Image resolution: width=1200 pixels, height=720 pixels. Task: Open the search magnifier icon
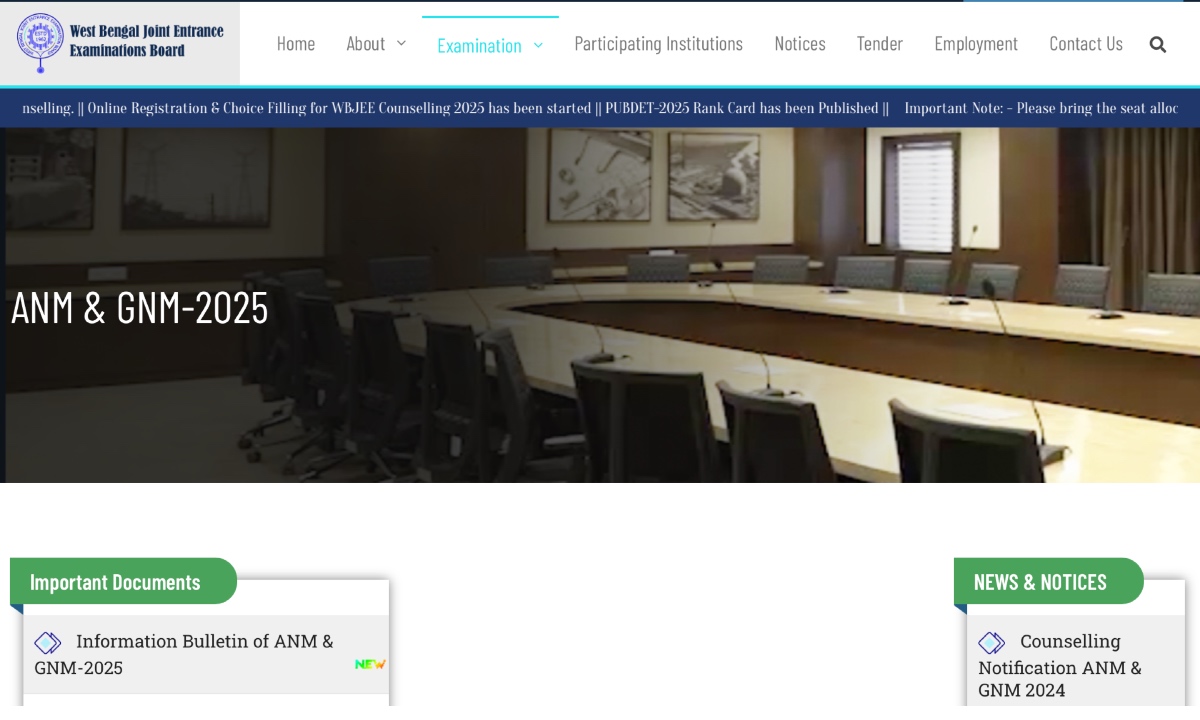(x=1158, y=44)
